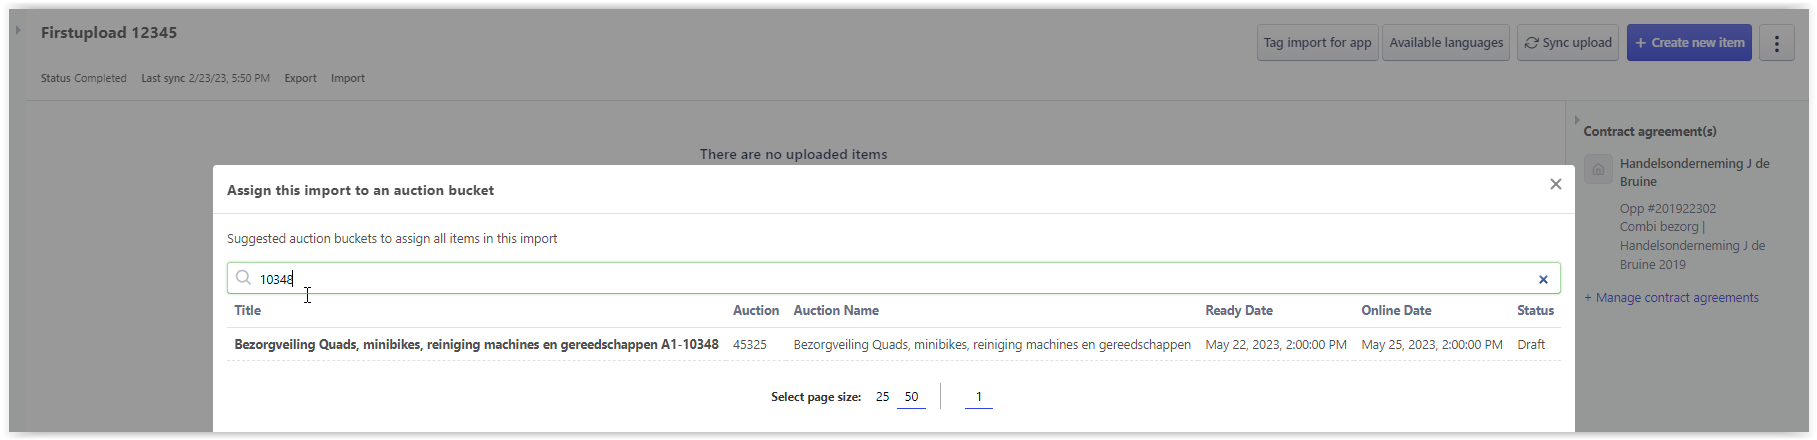The image size is (1817, 440).
Task: Click the search magnifier icon in dialog
Action: 243,278
